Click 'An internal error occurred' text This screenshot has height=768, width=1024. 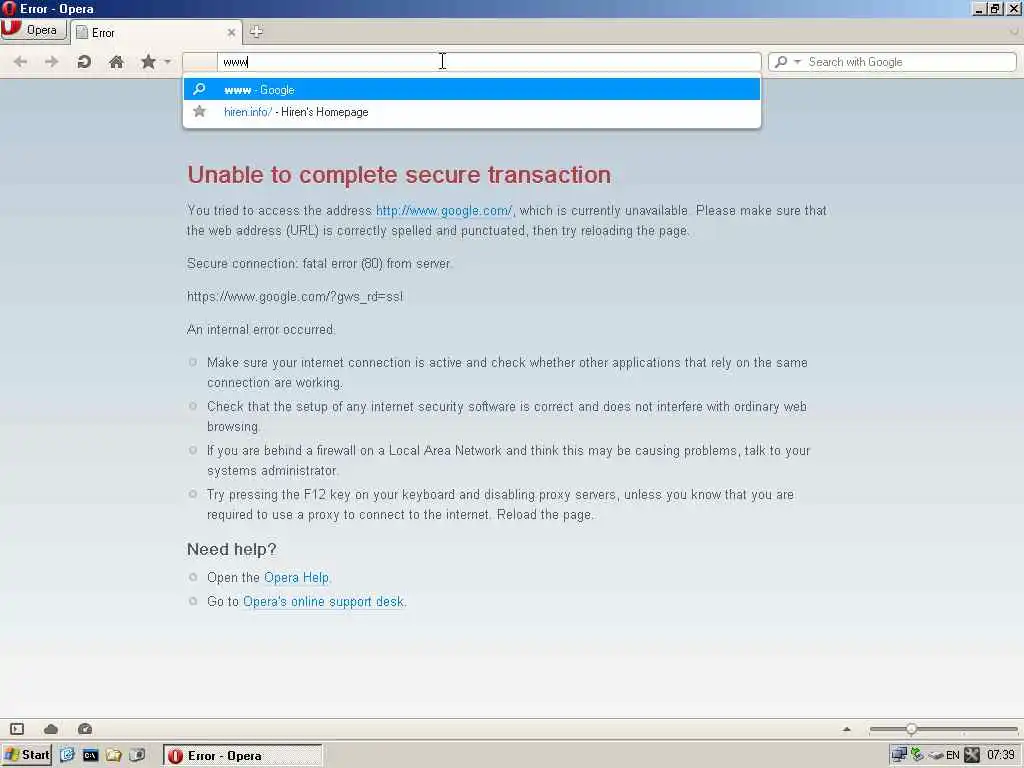[x=261, y=330]
